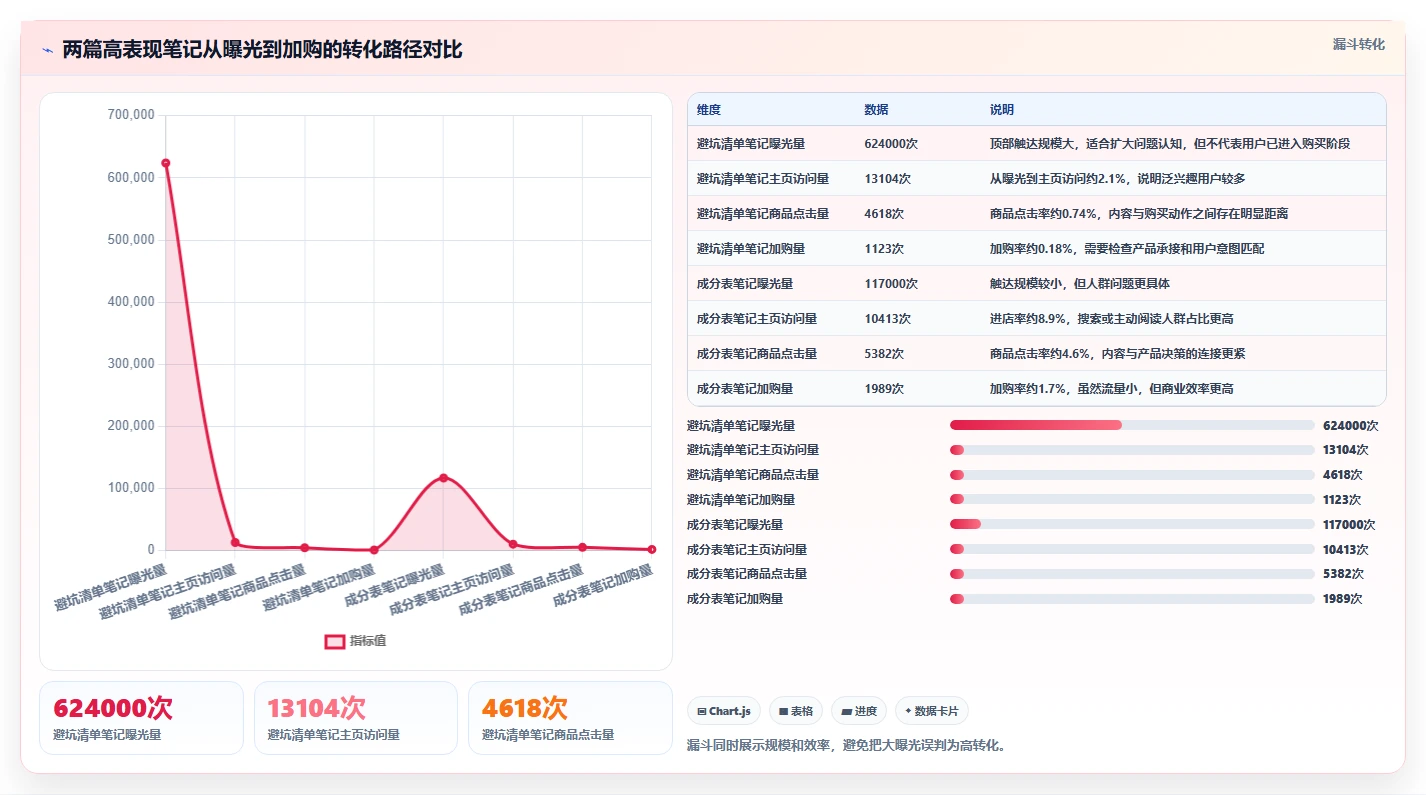This screenshot has width=1426, height=795.
Task: Click the 数据 column header
Action: [877, 110]
